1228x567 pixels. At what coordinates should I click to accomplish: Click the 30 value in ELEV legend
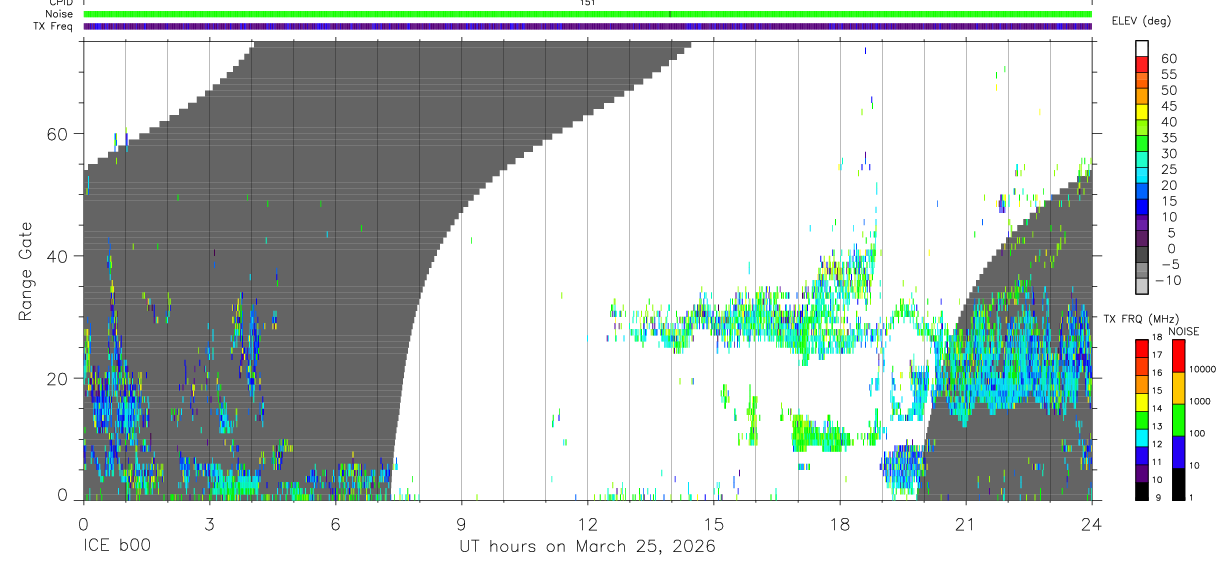pos(1168,154)
